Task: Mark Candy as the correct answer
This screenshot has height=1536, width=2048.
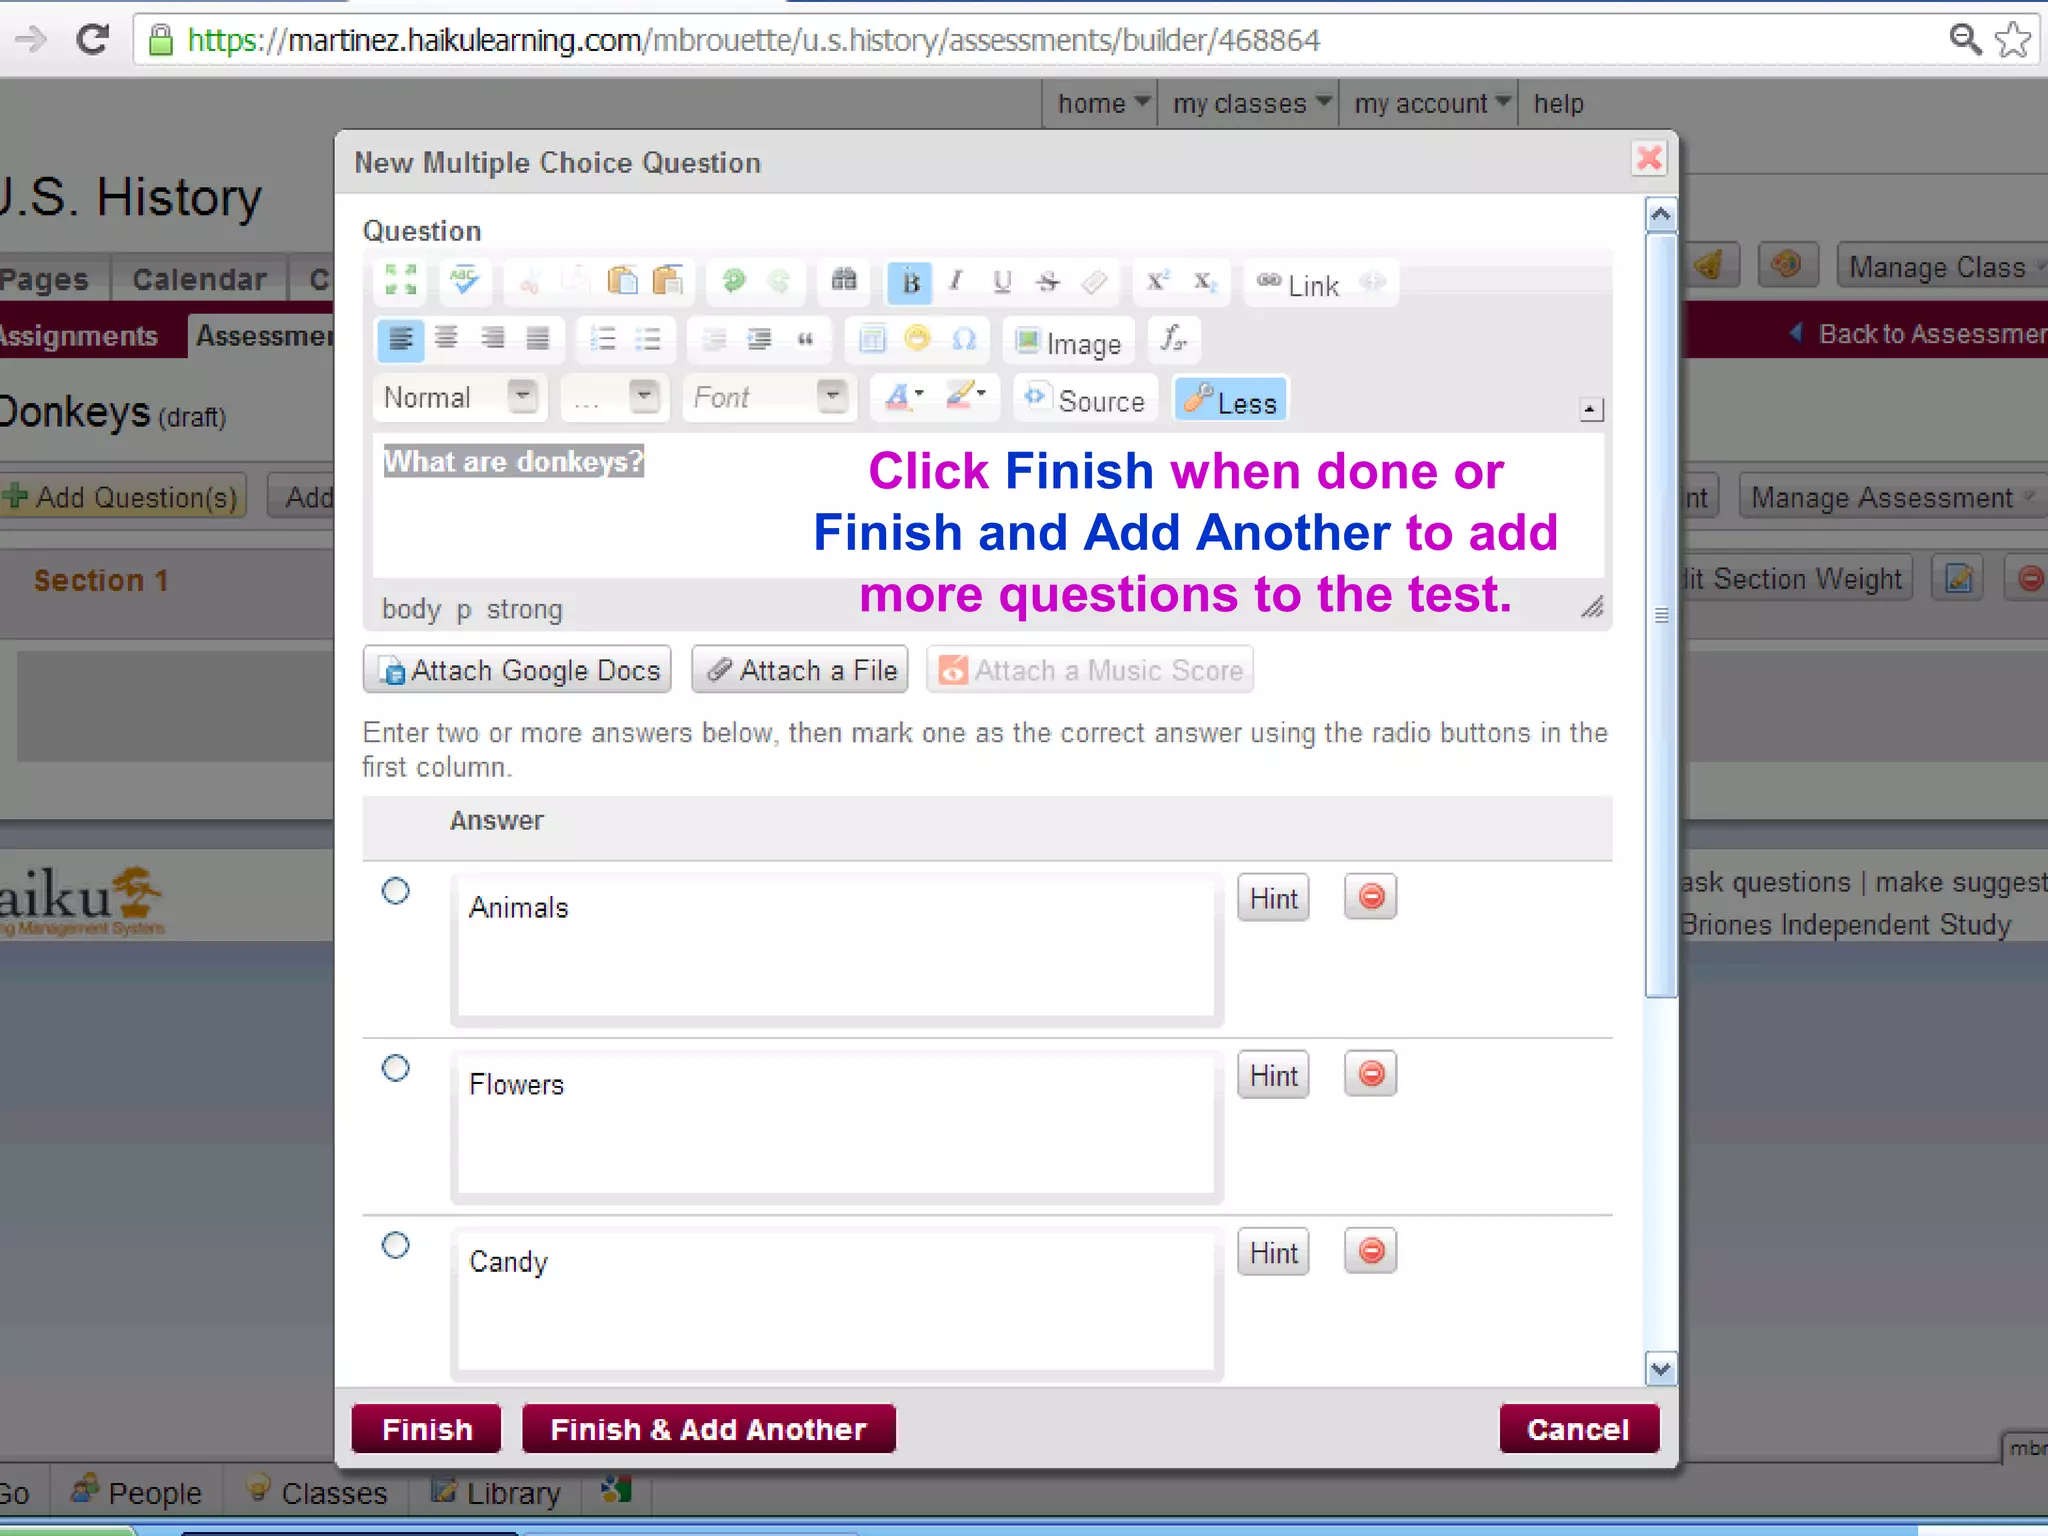Action: [396, 1245]
